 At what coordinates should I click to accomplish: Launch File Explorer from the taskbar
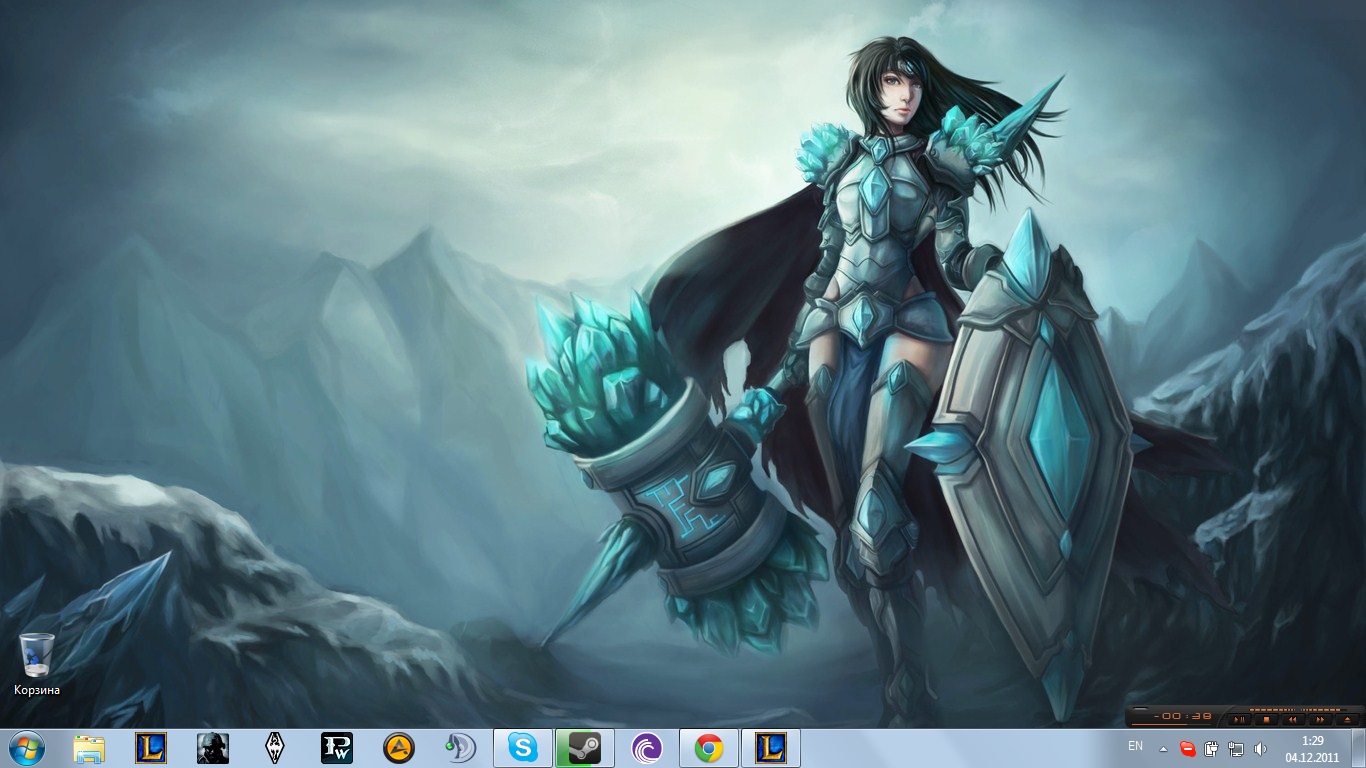(89, 748)
